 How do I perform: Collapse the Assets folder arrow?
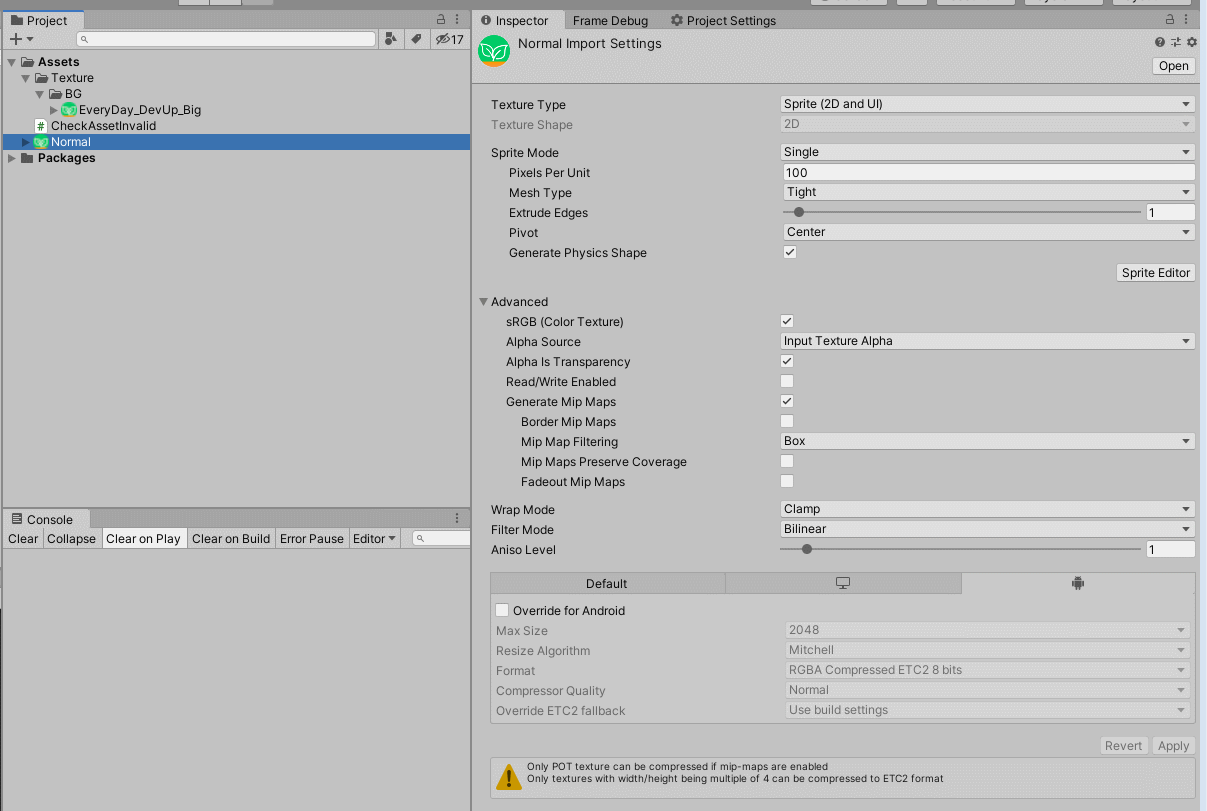tap(11, 62)
